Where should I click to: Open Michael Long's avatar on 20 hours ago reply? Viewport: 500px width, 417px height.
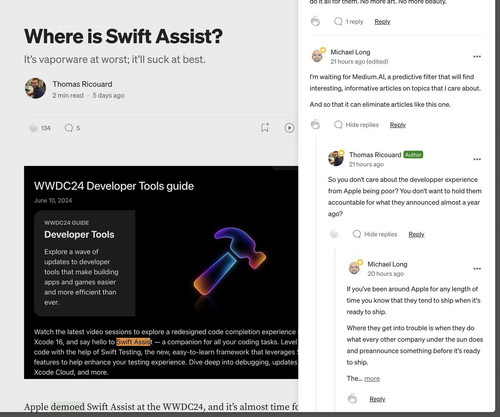[x=355, y=268]
